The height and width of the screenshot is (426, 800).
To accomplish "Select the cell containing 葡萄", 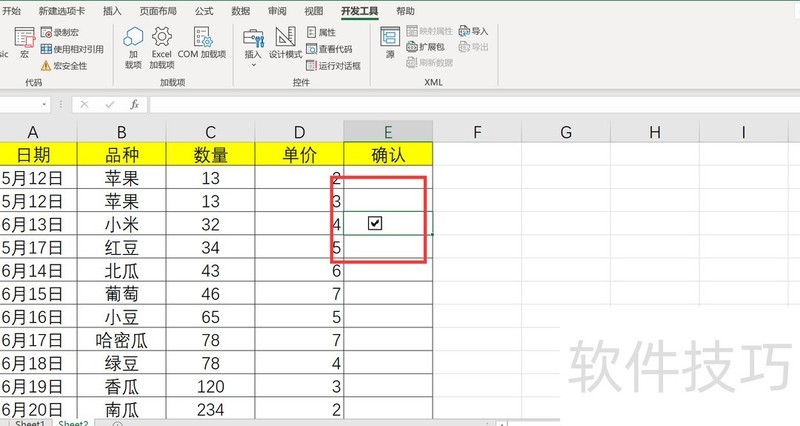I will coord(121,293).
